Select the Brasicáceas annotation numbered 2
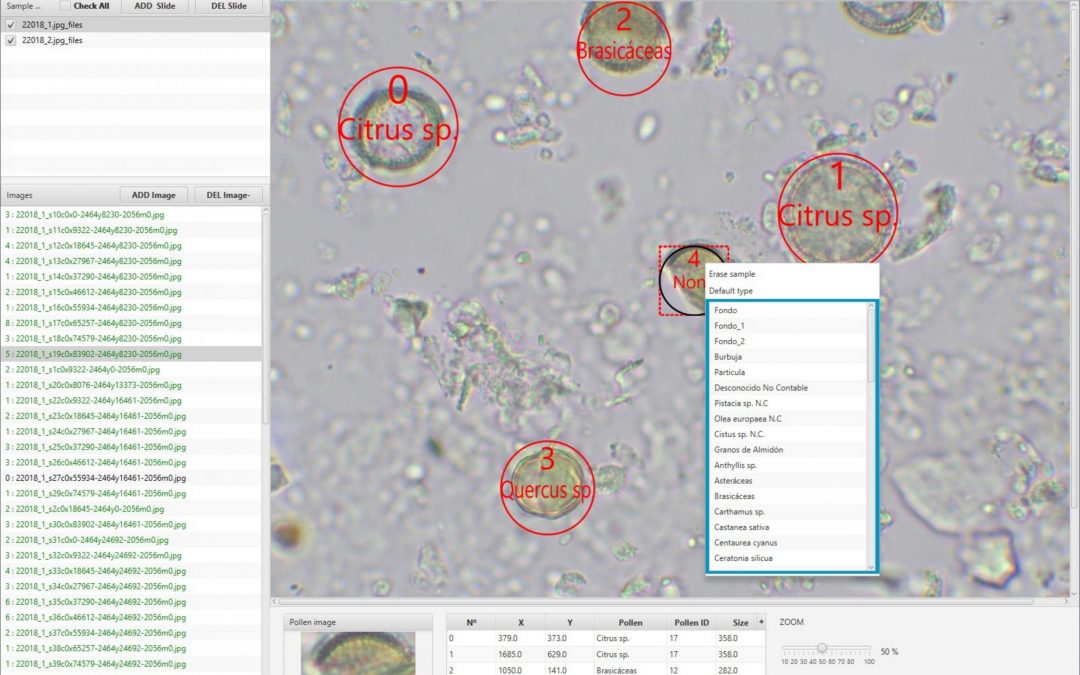The width and height of the screenshot is (1080, 675). coord(623,48)
